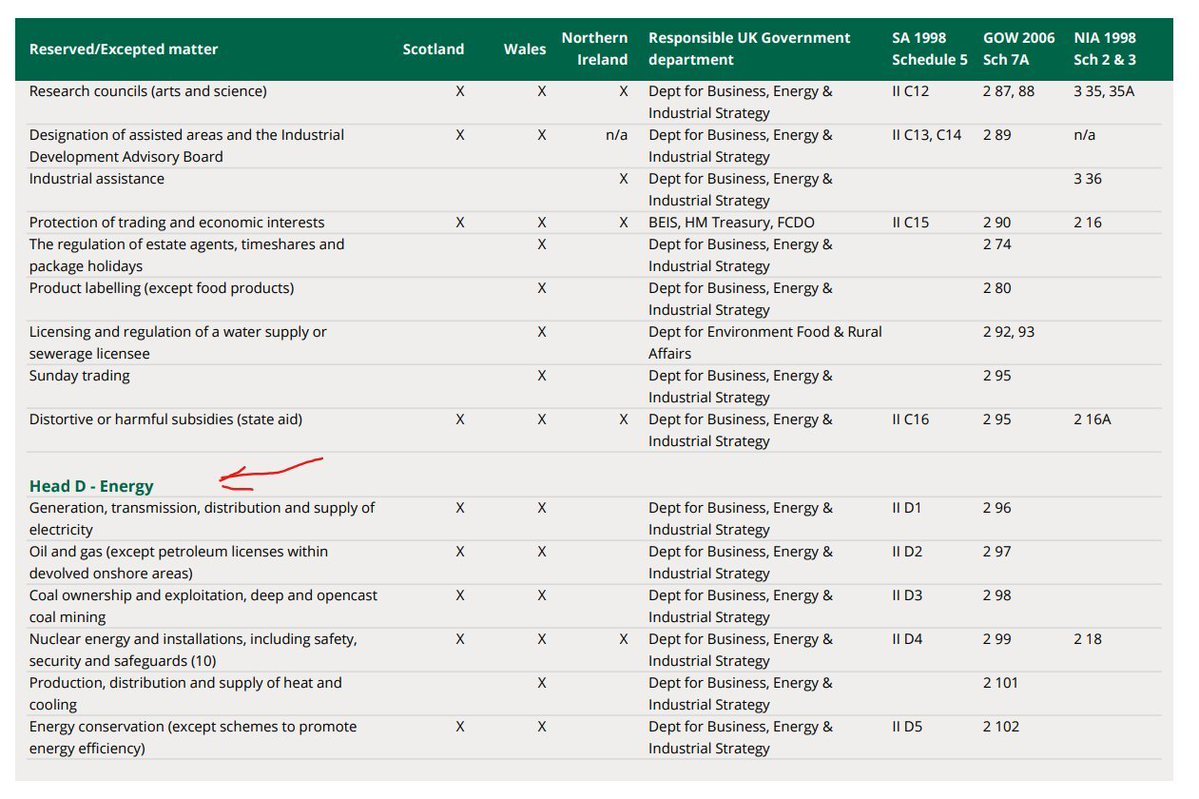Click 'BEIS, HM Treasury, FCDO' department cell
The width and height of the screenshot is (1199, 799).
(731, 222)
